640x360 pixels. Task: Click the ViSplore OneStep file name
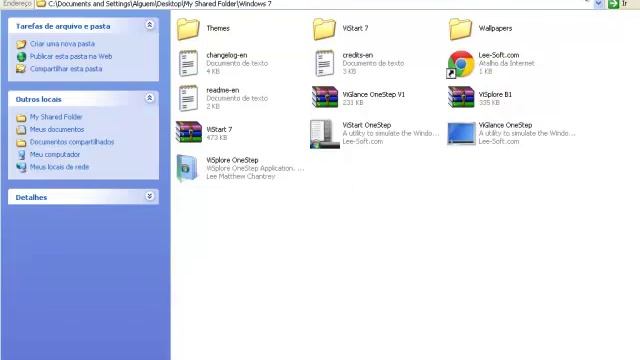(232, 160)
